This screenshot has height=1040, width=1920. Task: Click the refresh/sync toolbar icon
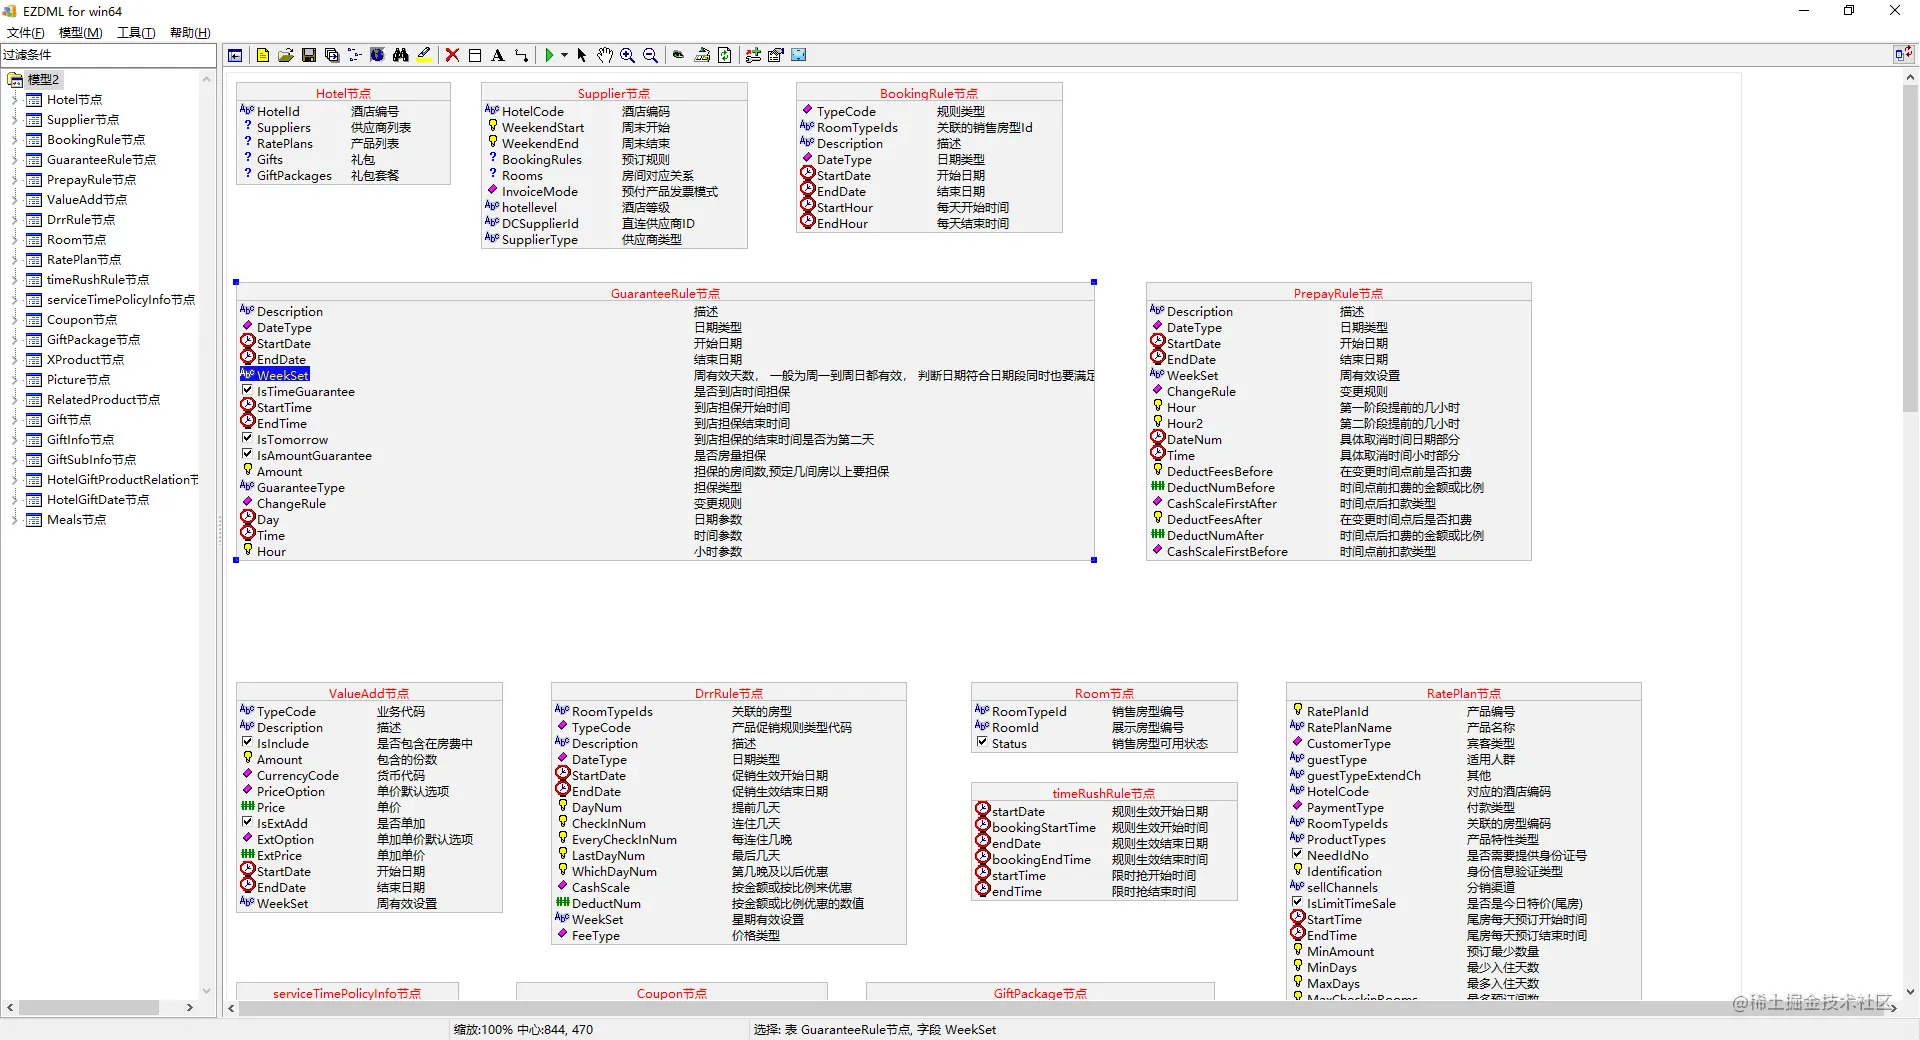pos(725,55)
